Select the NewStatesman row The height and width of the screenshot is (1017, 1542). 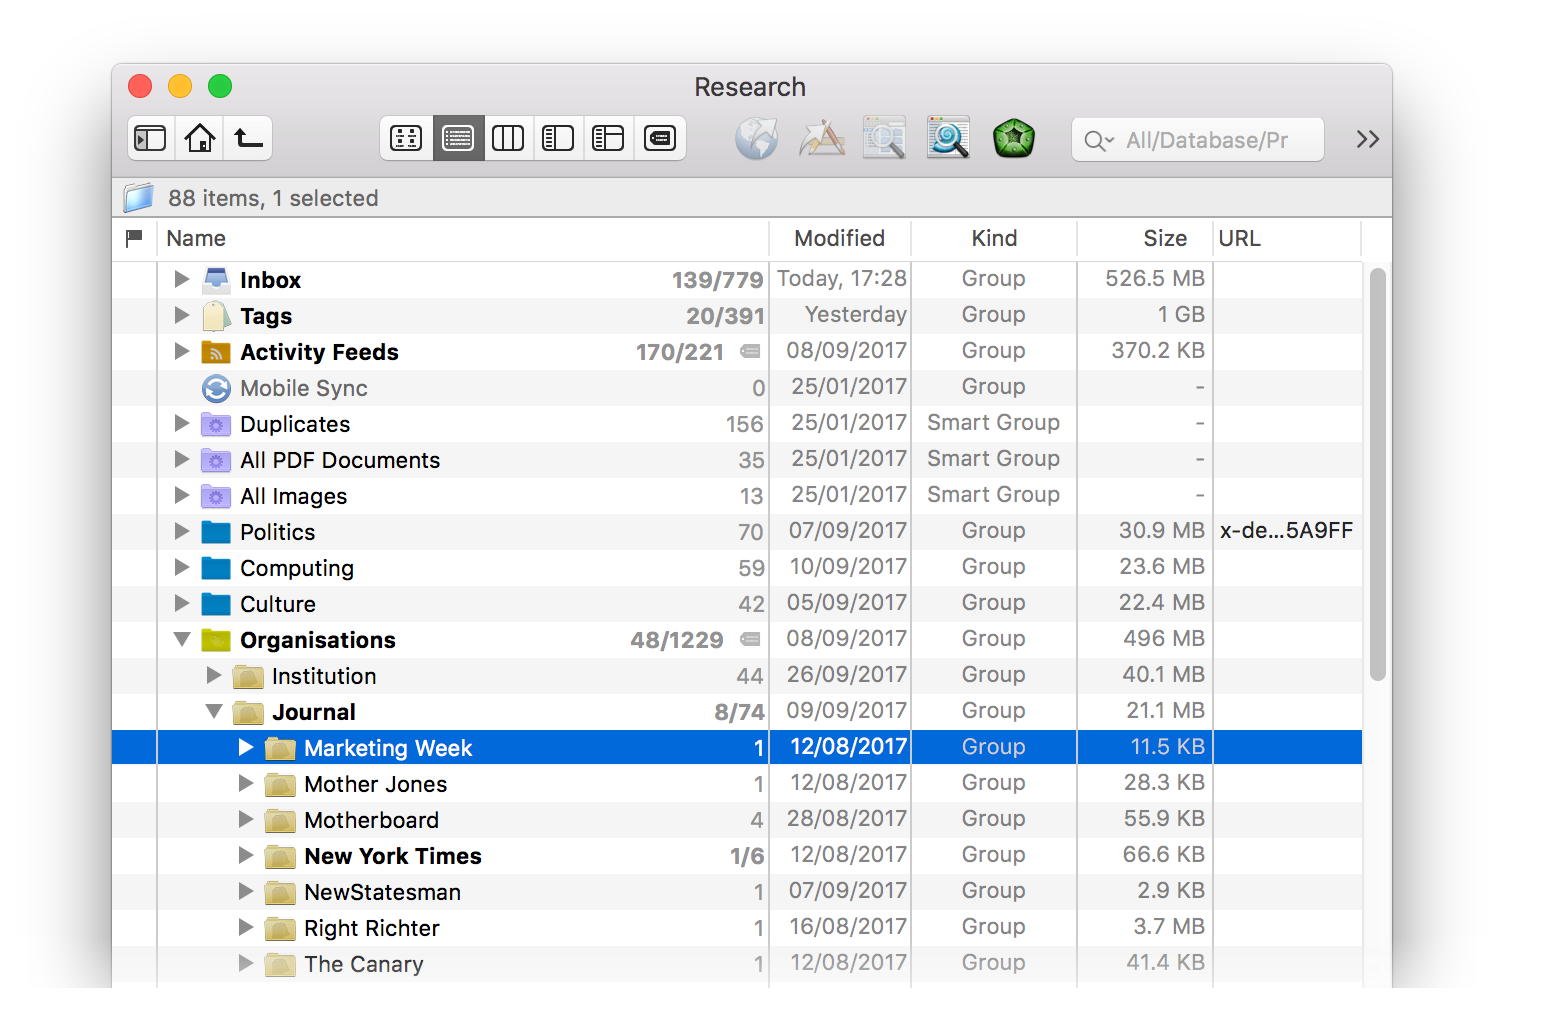pyautogui.click(x=737, y=892)
